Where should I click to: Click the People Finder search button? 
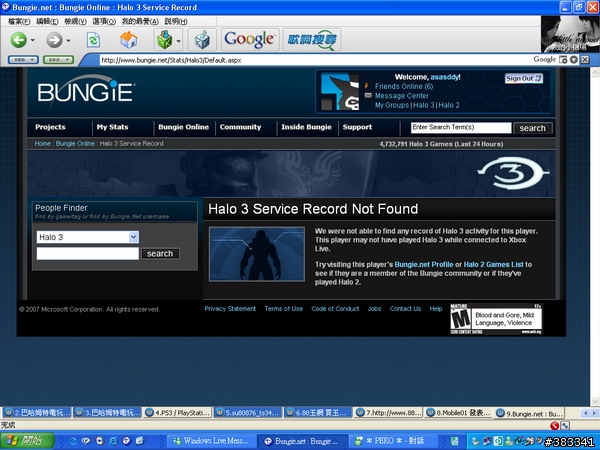click(160, 254)
